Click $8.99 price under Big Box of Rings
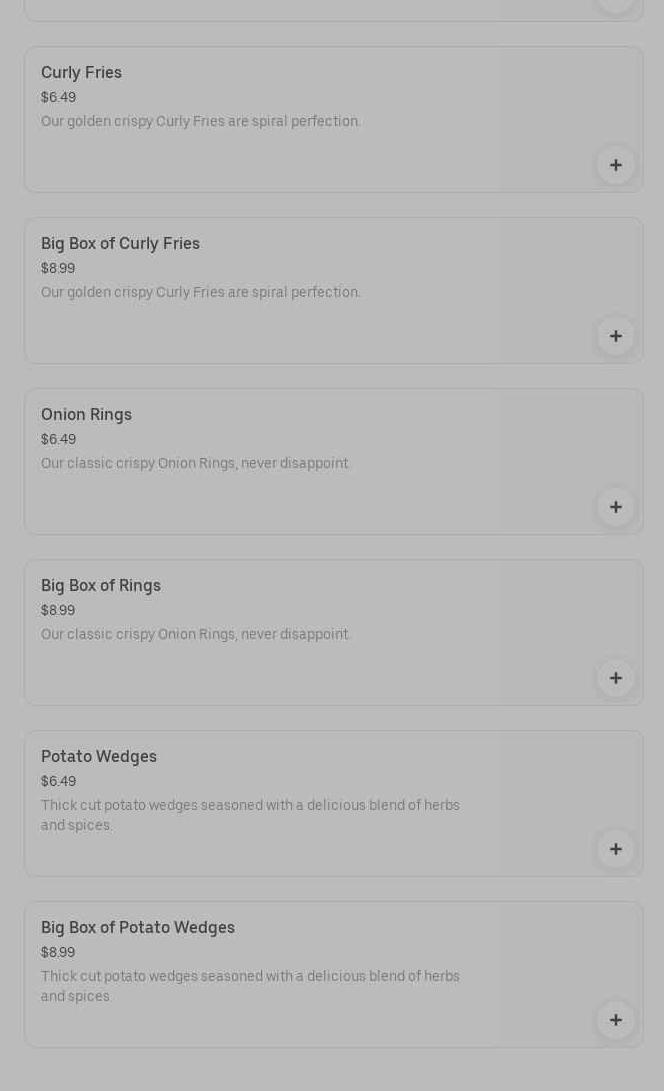This screenshot has height=1091, width=664. pos(58,611)
